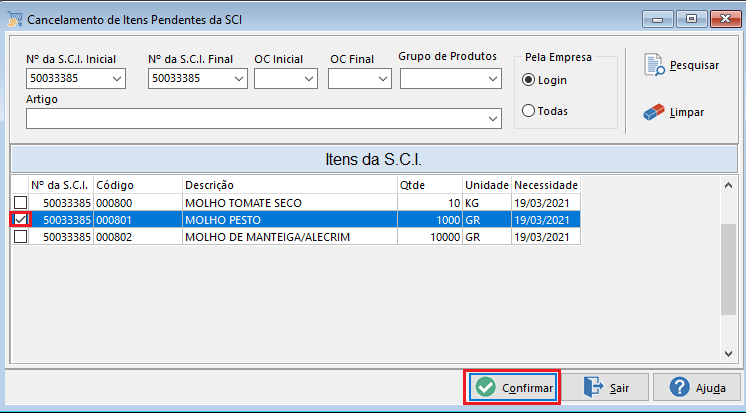Screen dimensions: 746x414
Task: Open the Nº da S.C.I. Final dropdown
Action: coord(239,79)
